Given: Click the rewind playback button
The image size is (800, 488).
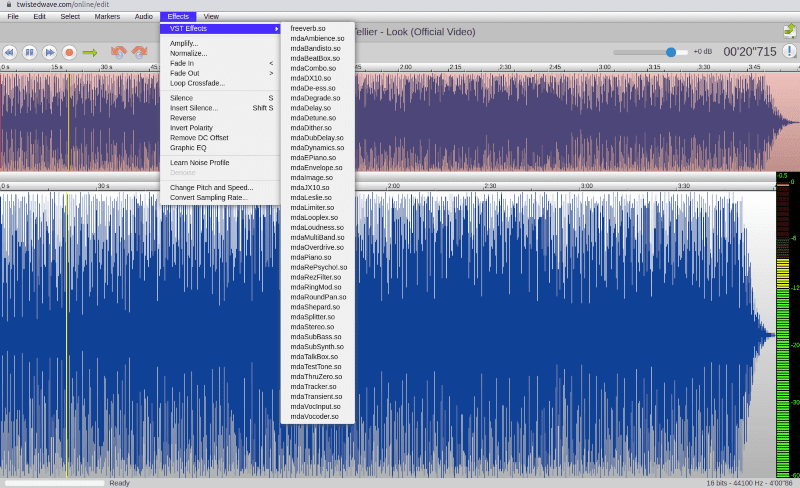Looking at the screenshot, I should [10, 52].
